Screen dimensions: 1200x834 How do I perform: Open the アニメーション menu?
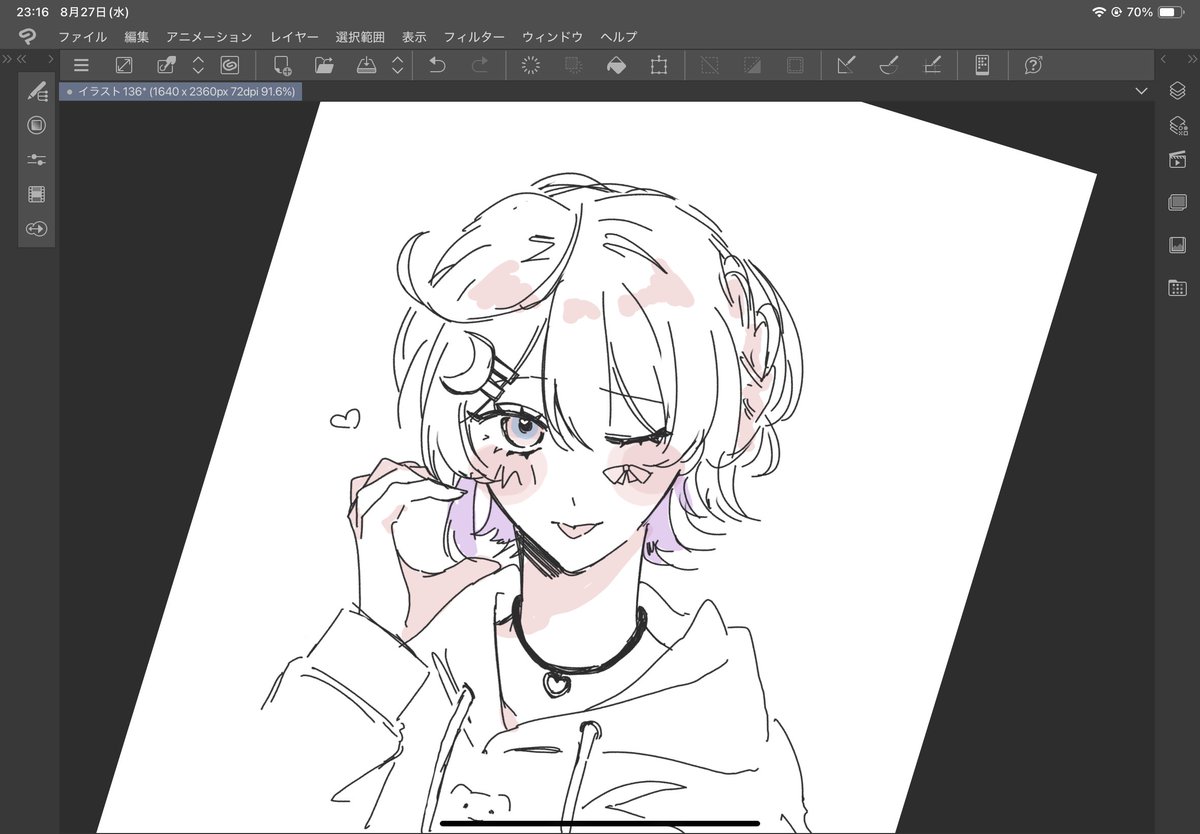pos(210,36)
